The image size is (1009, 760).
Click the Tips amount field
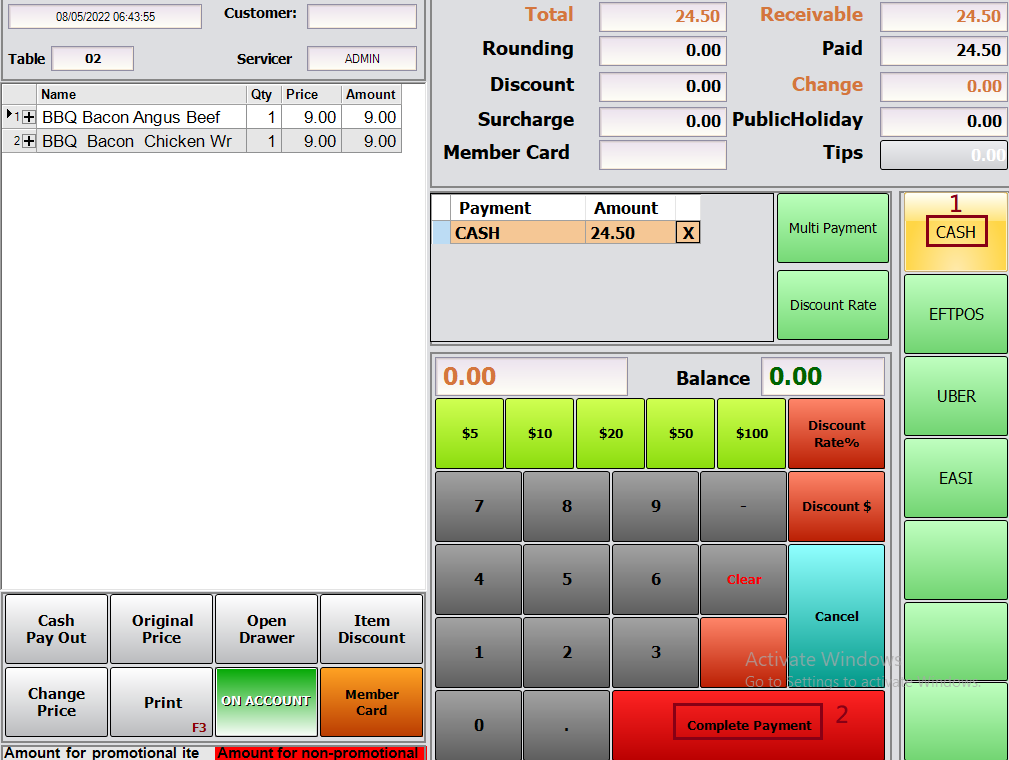(943, 154)
